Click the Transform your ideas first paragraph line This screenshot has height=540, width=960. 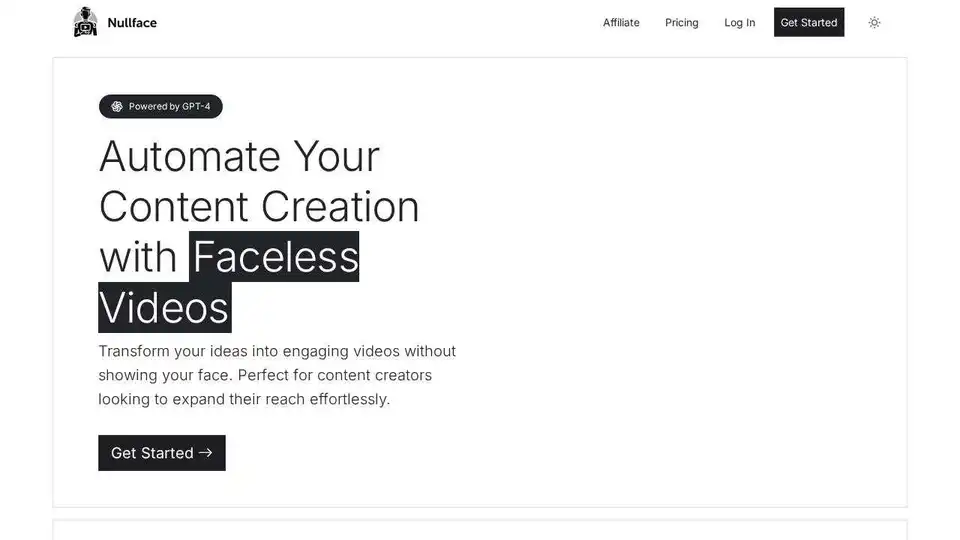point(277,351)
